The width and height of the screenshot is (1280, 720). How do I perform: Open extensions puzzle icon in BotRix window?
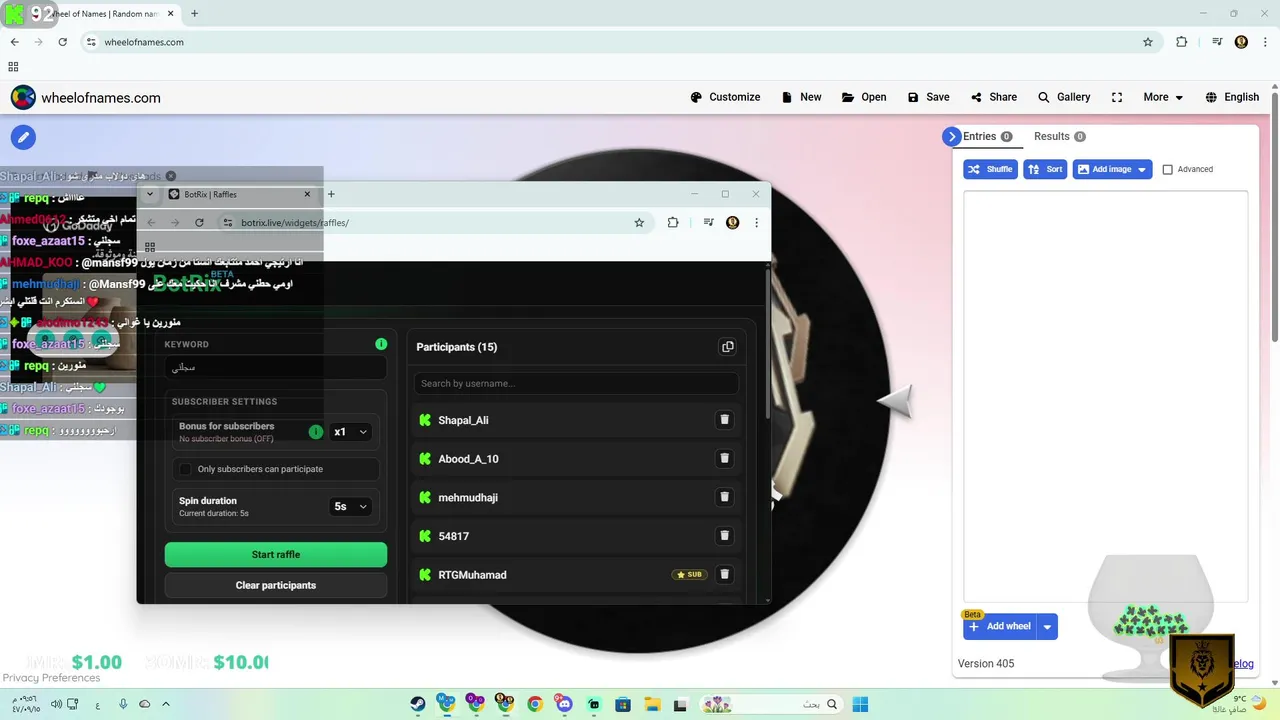[673, 223]
